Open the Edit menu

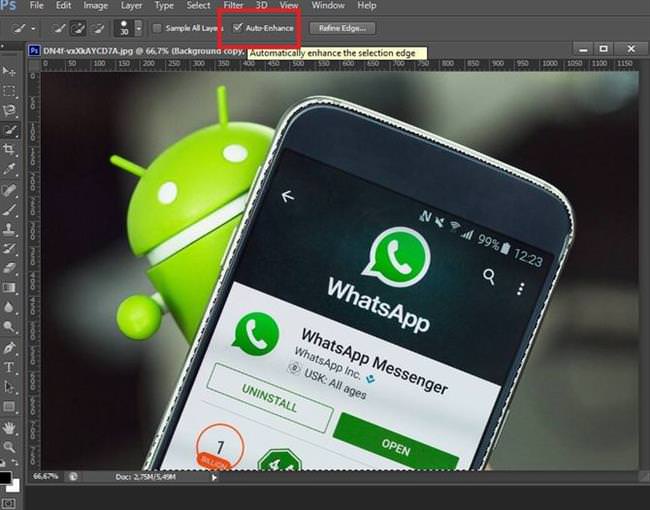pyautogui.click(x=63, y=5)
